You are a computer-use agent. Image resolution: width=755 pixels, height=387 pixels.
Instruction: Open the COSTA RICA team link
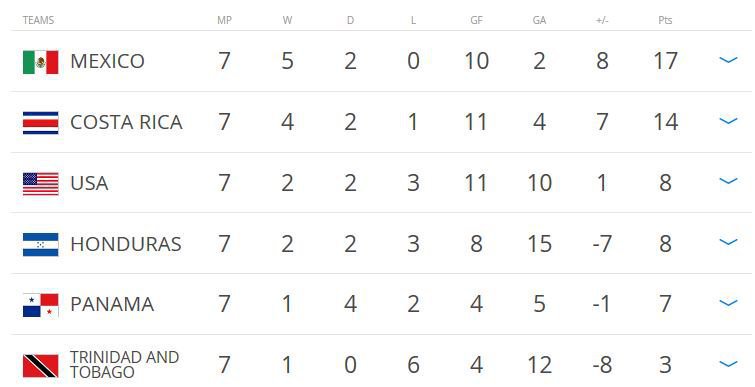tap(127, 122)
